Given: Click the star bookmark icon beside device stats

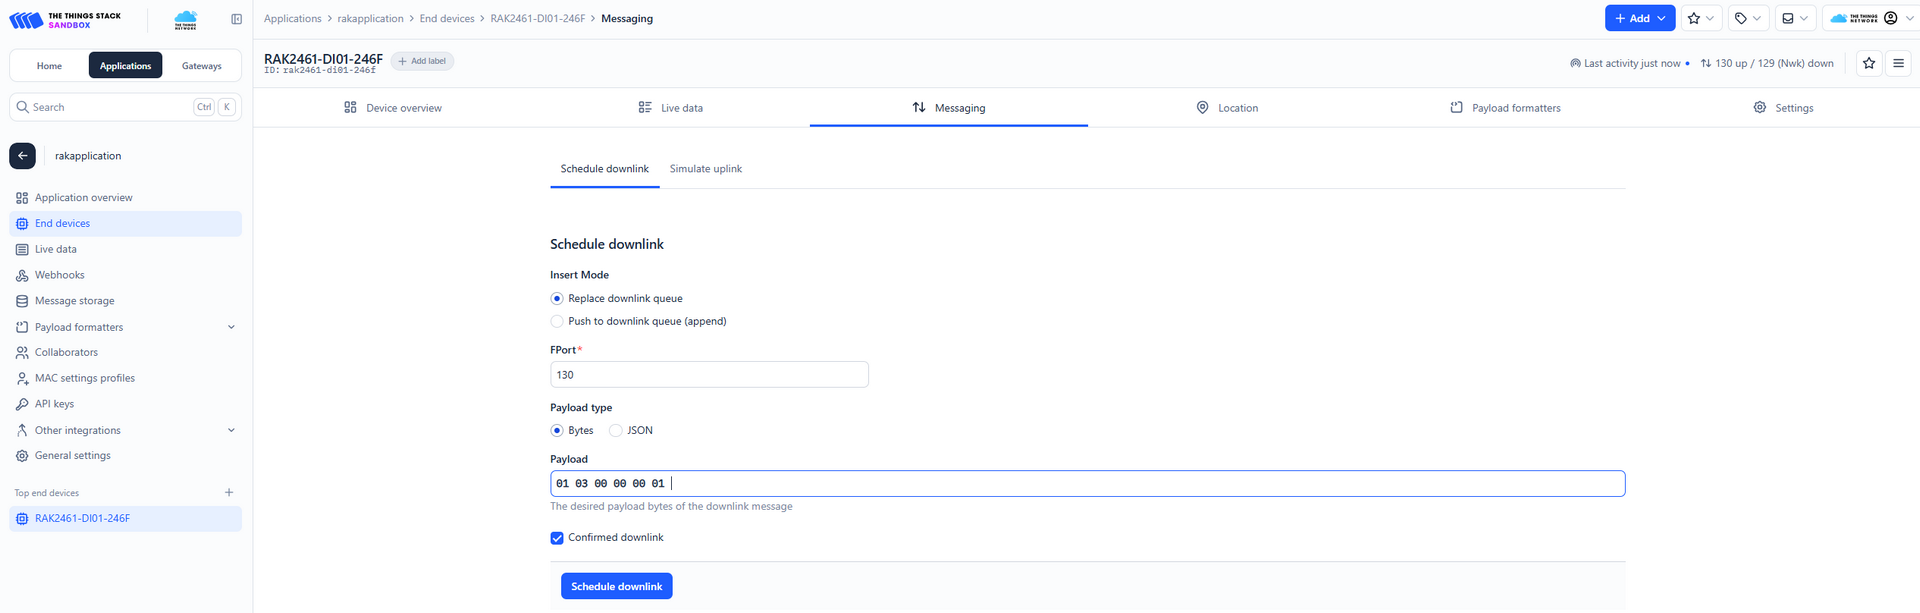Looking at the screenshot, I should pos(1868,63).
